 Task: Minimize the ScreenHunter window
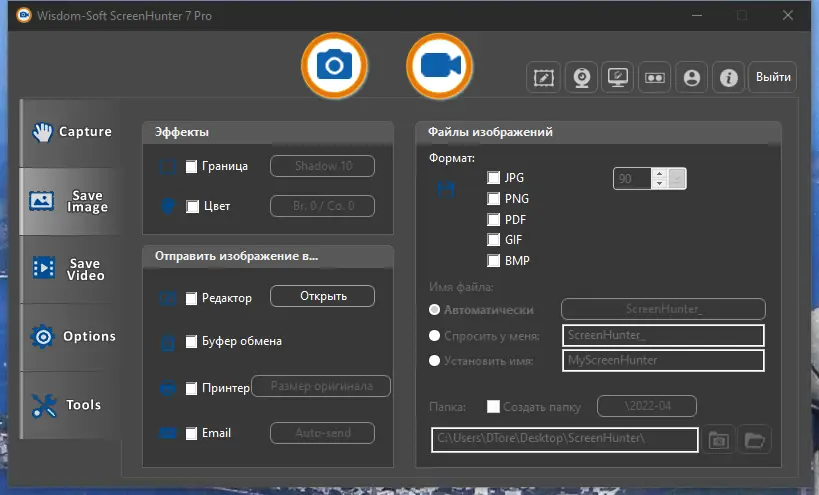pos(697,15)
